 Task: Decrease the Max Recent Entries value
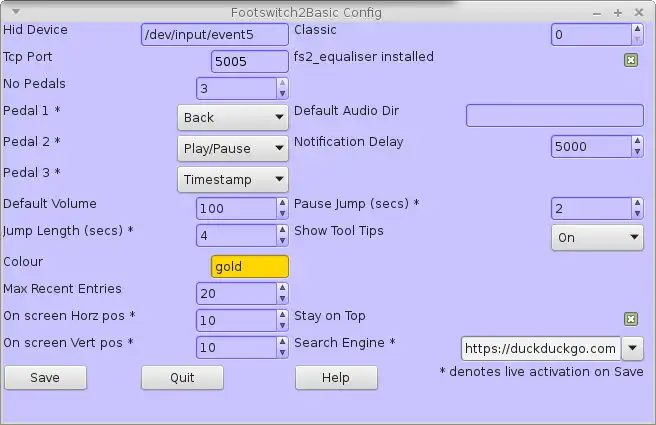tap(282, 299)
